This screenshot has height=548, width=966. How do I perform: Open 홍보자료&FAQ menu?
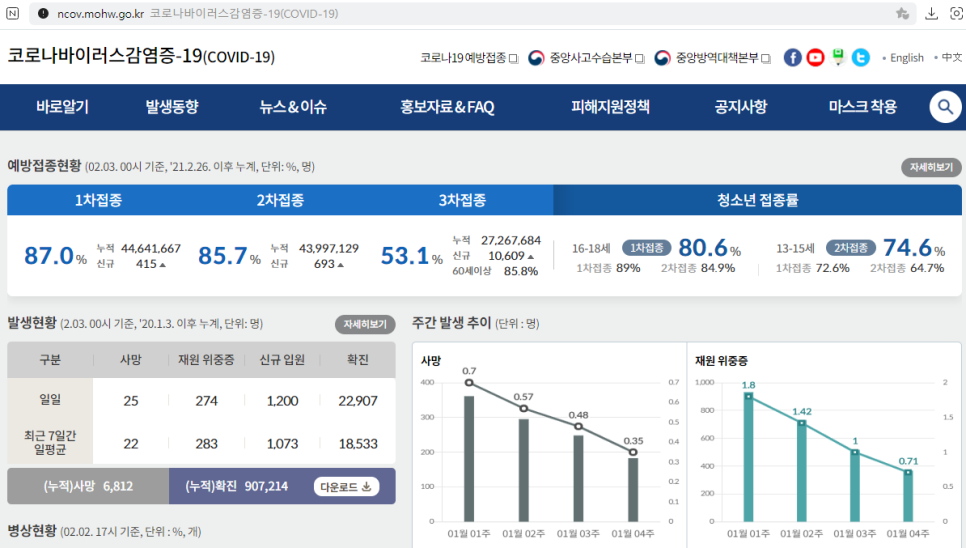click(x=447, y=107)
